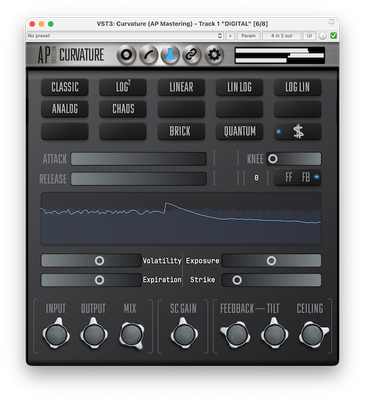
Task: Select the QUANTUM curve mode
Action: point(239,131)
